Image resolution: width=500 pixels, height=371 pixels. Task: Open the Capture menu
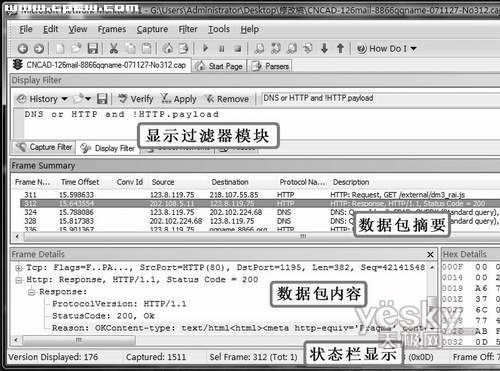[x=152, y=29]
